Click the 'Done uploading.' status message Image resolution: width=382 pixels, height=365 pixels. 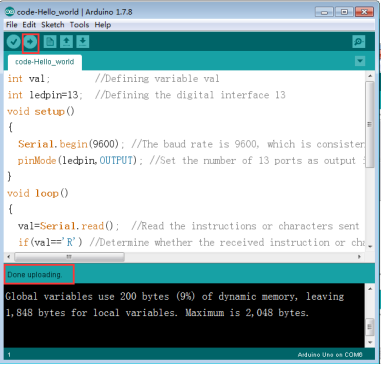(x=35, y=275)
